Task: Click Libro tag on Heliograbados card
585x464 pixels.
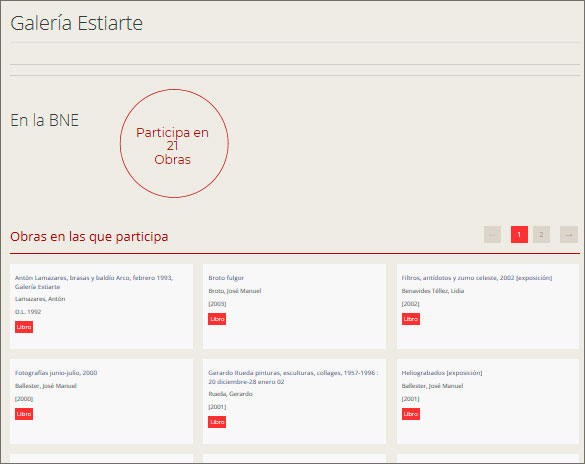Action: click(x=411, y=414)
